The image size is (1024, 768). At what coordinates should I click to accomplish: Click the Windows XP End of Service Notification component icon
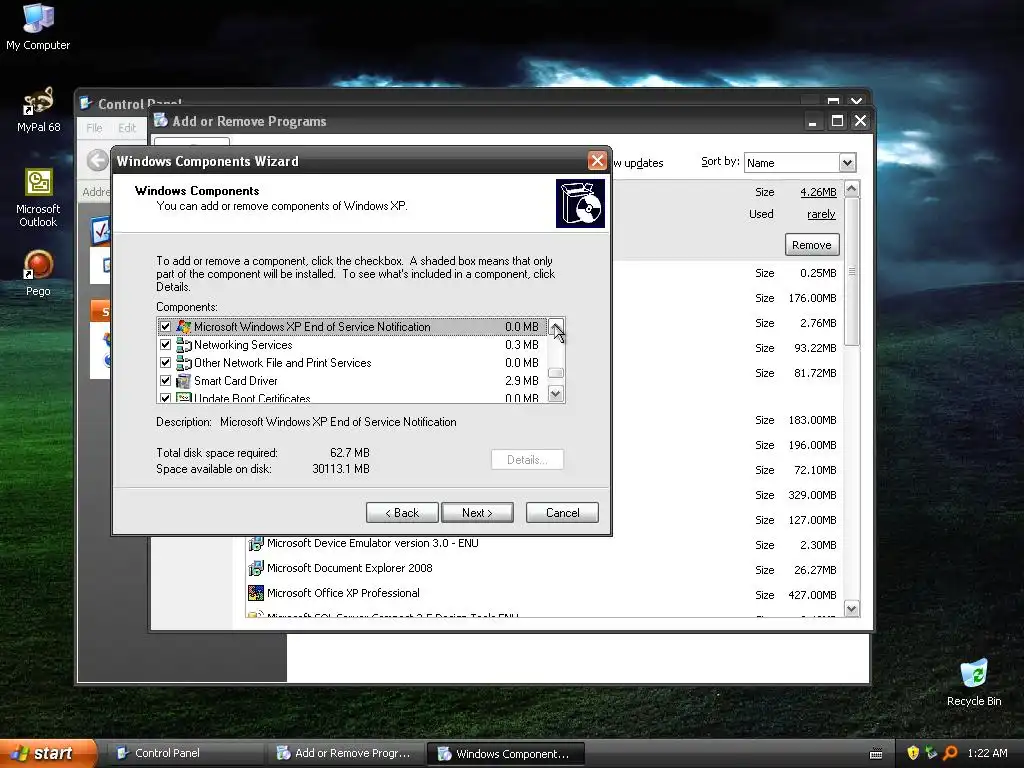(184, 327)
